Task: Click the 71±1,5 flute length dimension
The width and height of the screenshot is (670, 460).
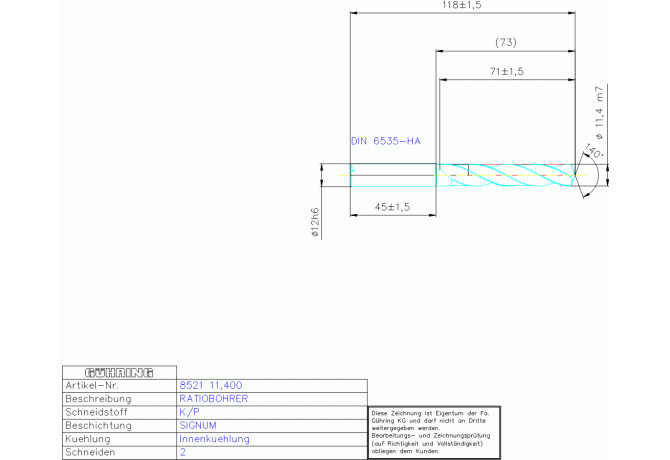Action: (x=506, y=72)
